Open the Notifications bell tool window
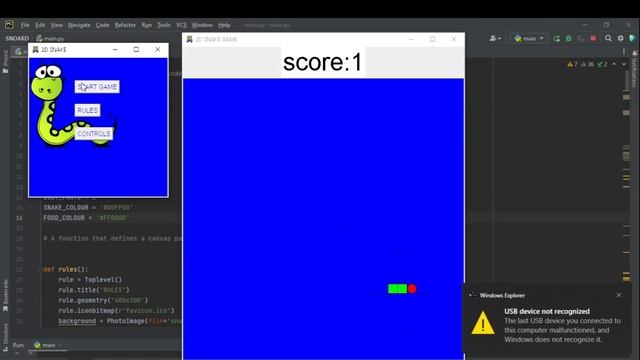This screenshot has width=640, height=360. [x=635, y=69]
